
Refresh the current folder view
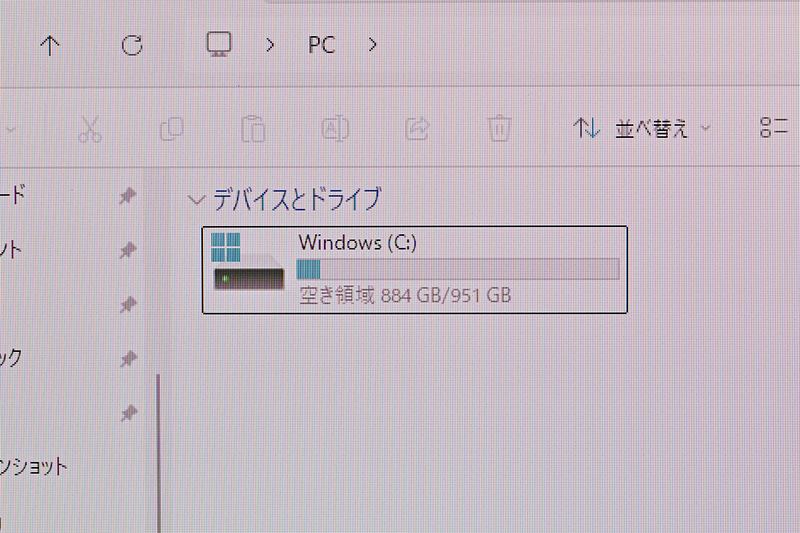click(x=132, y=45)
